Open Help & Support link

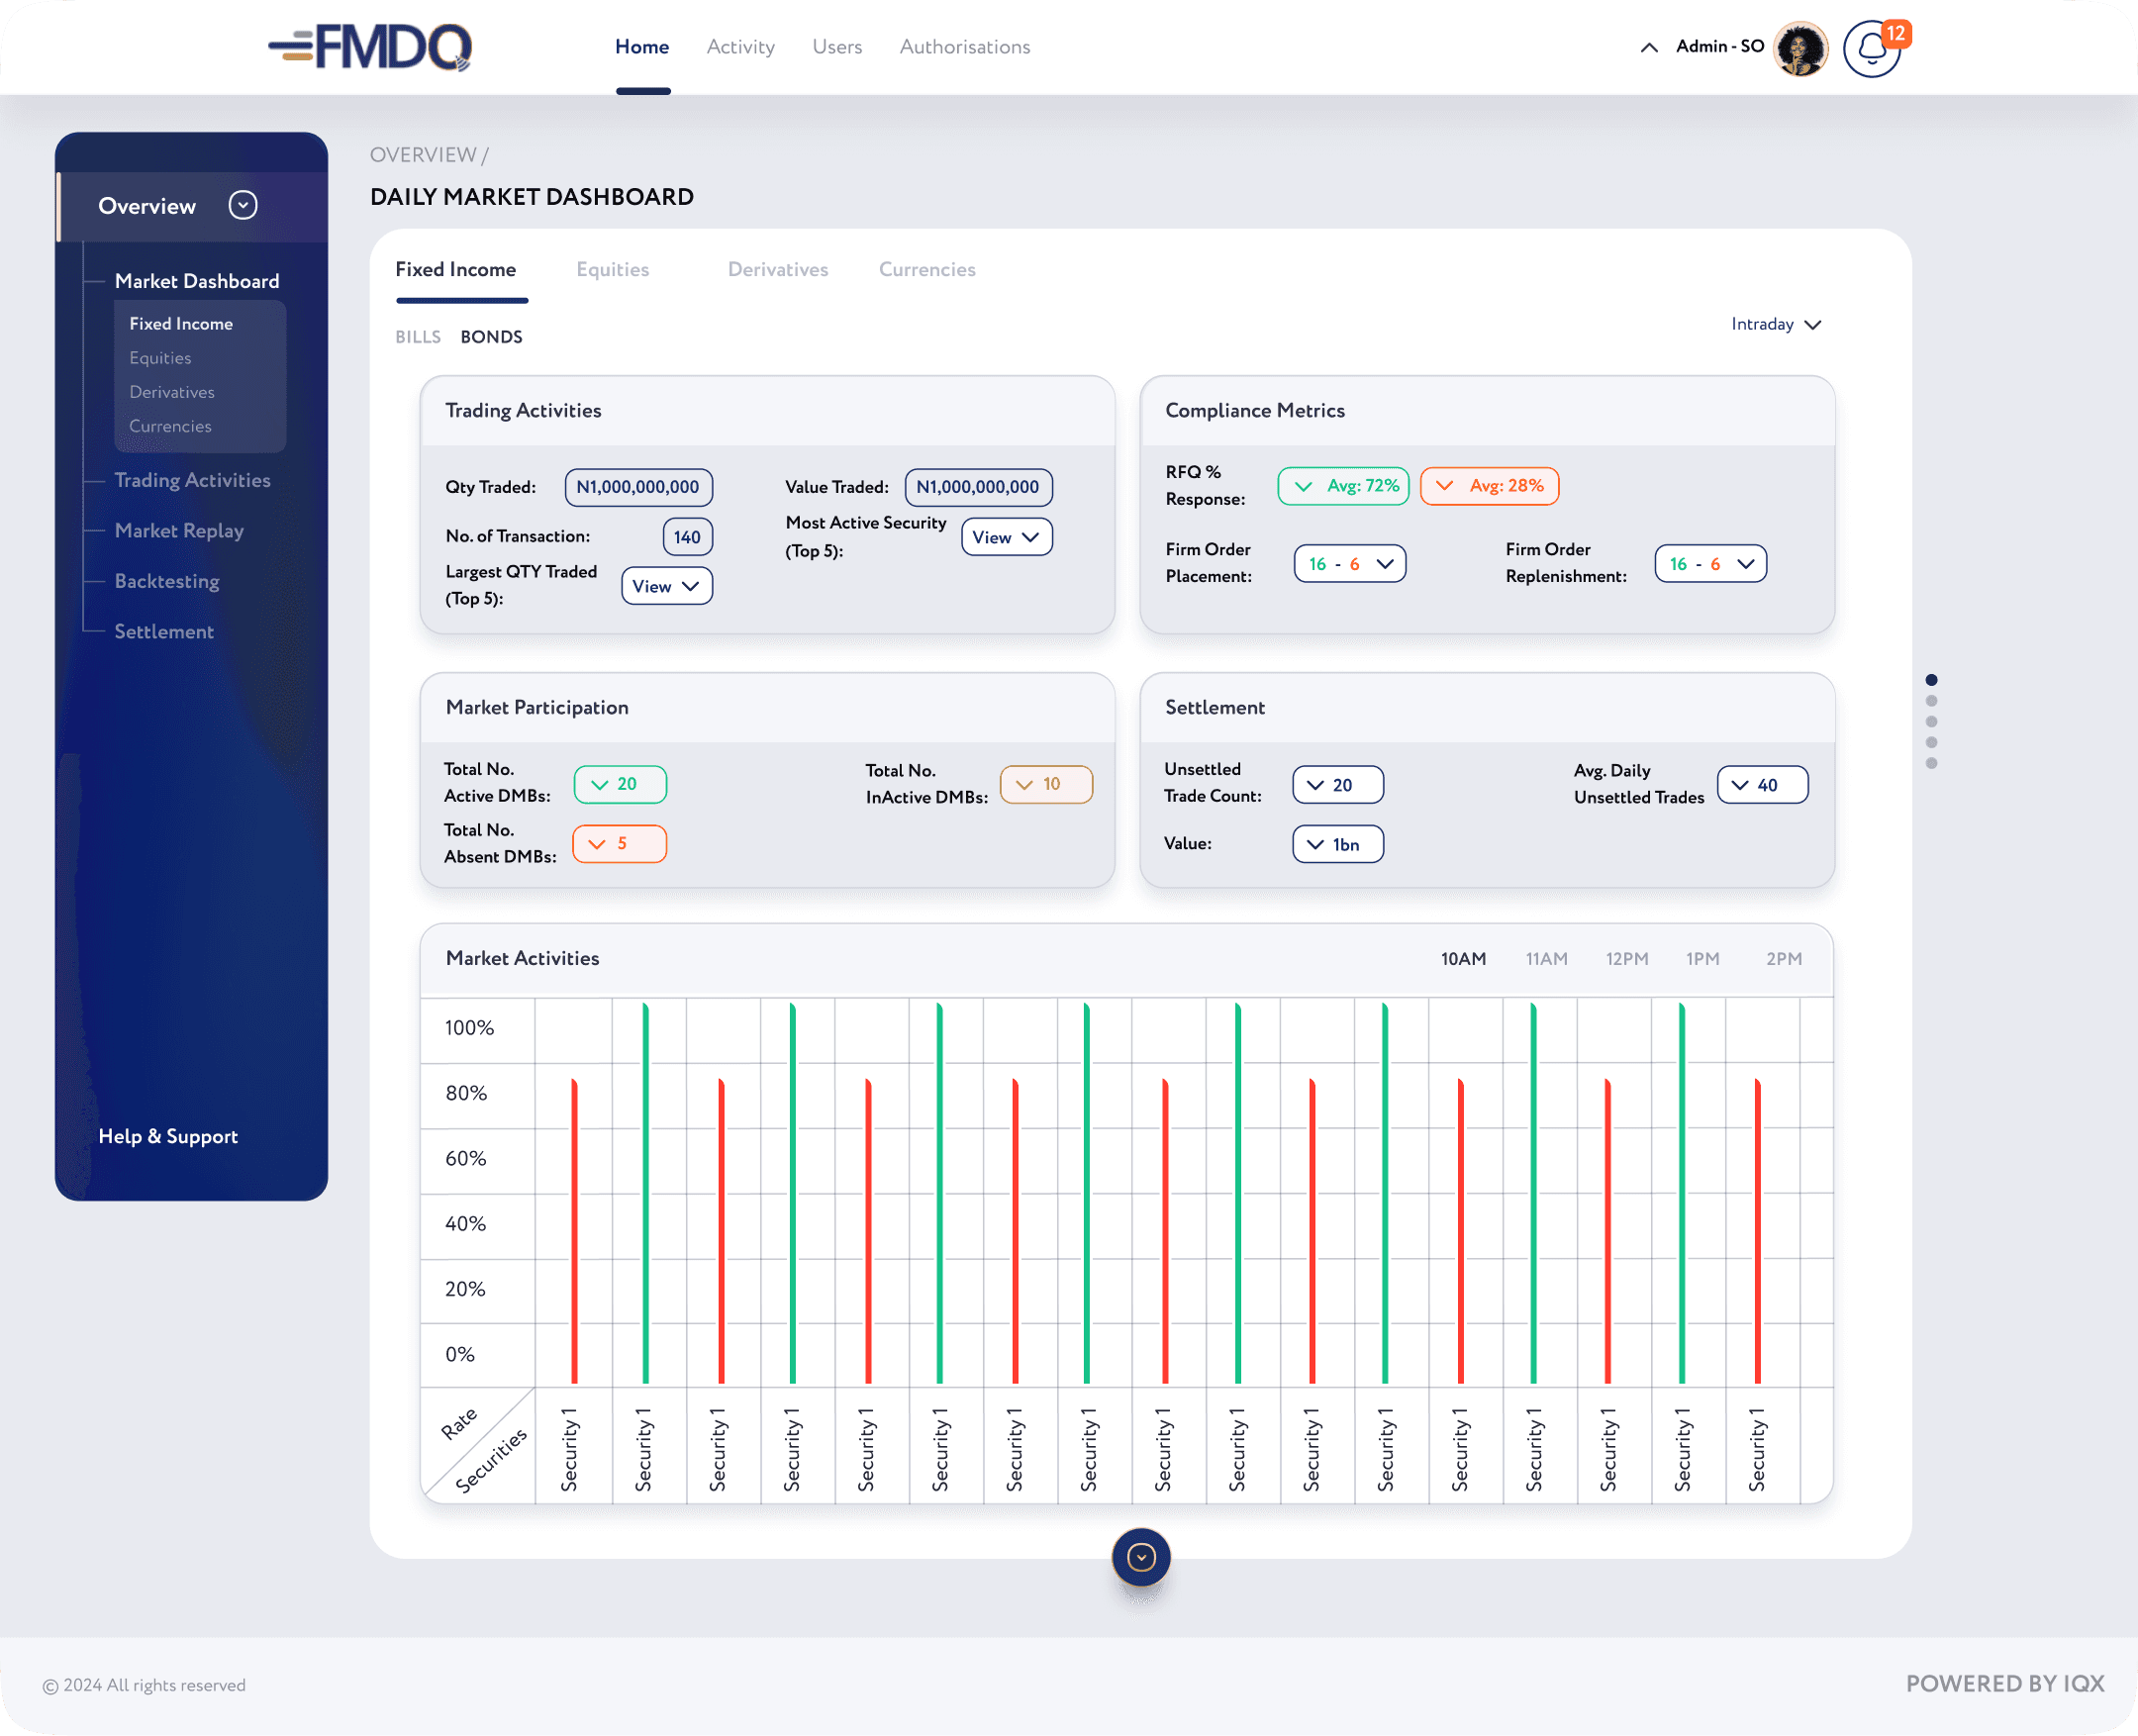pyautogui.click(x=168, y=1136)
